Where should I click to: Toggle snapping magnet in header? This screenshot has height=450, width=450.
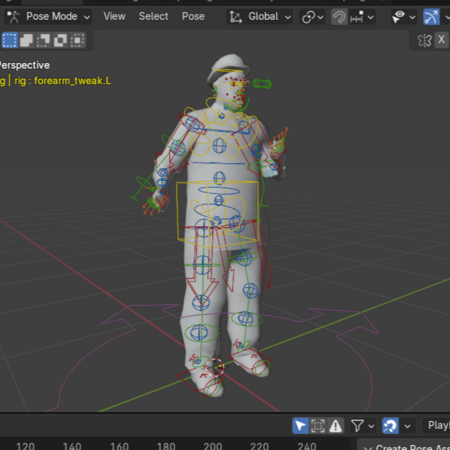[x=339, y=17]
